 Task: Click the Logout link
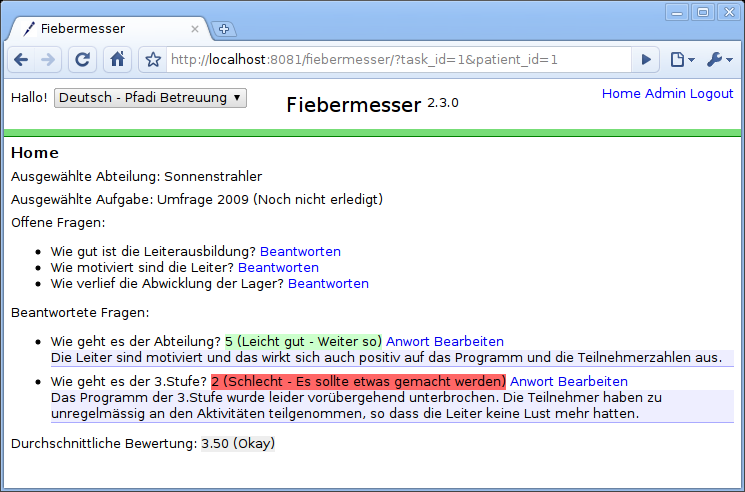pyautogui.click(x=711, y=93)
